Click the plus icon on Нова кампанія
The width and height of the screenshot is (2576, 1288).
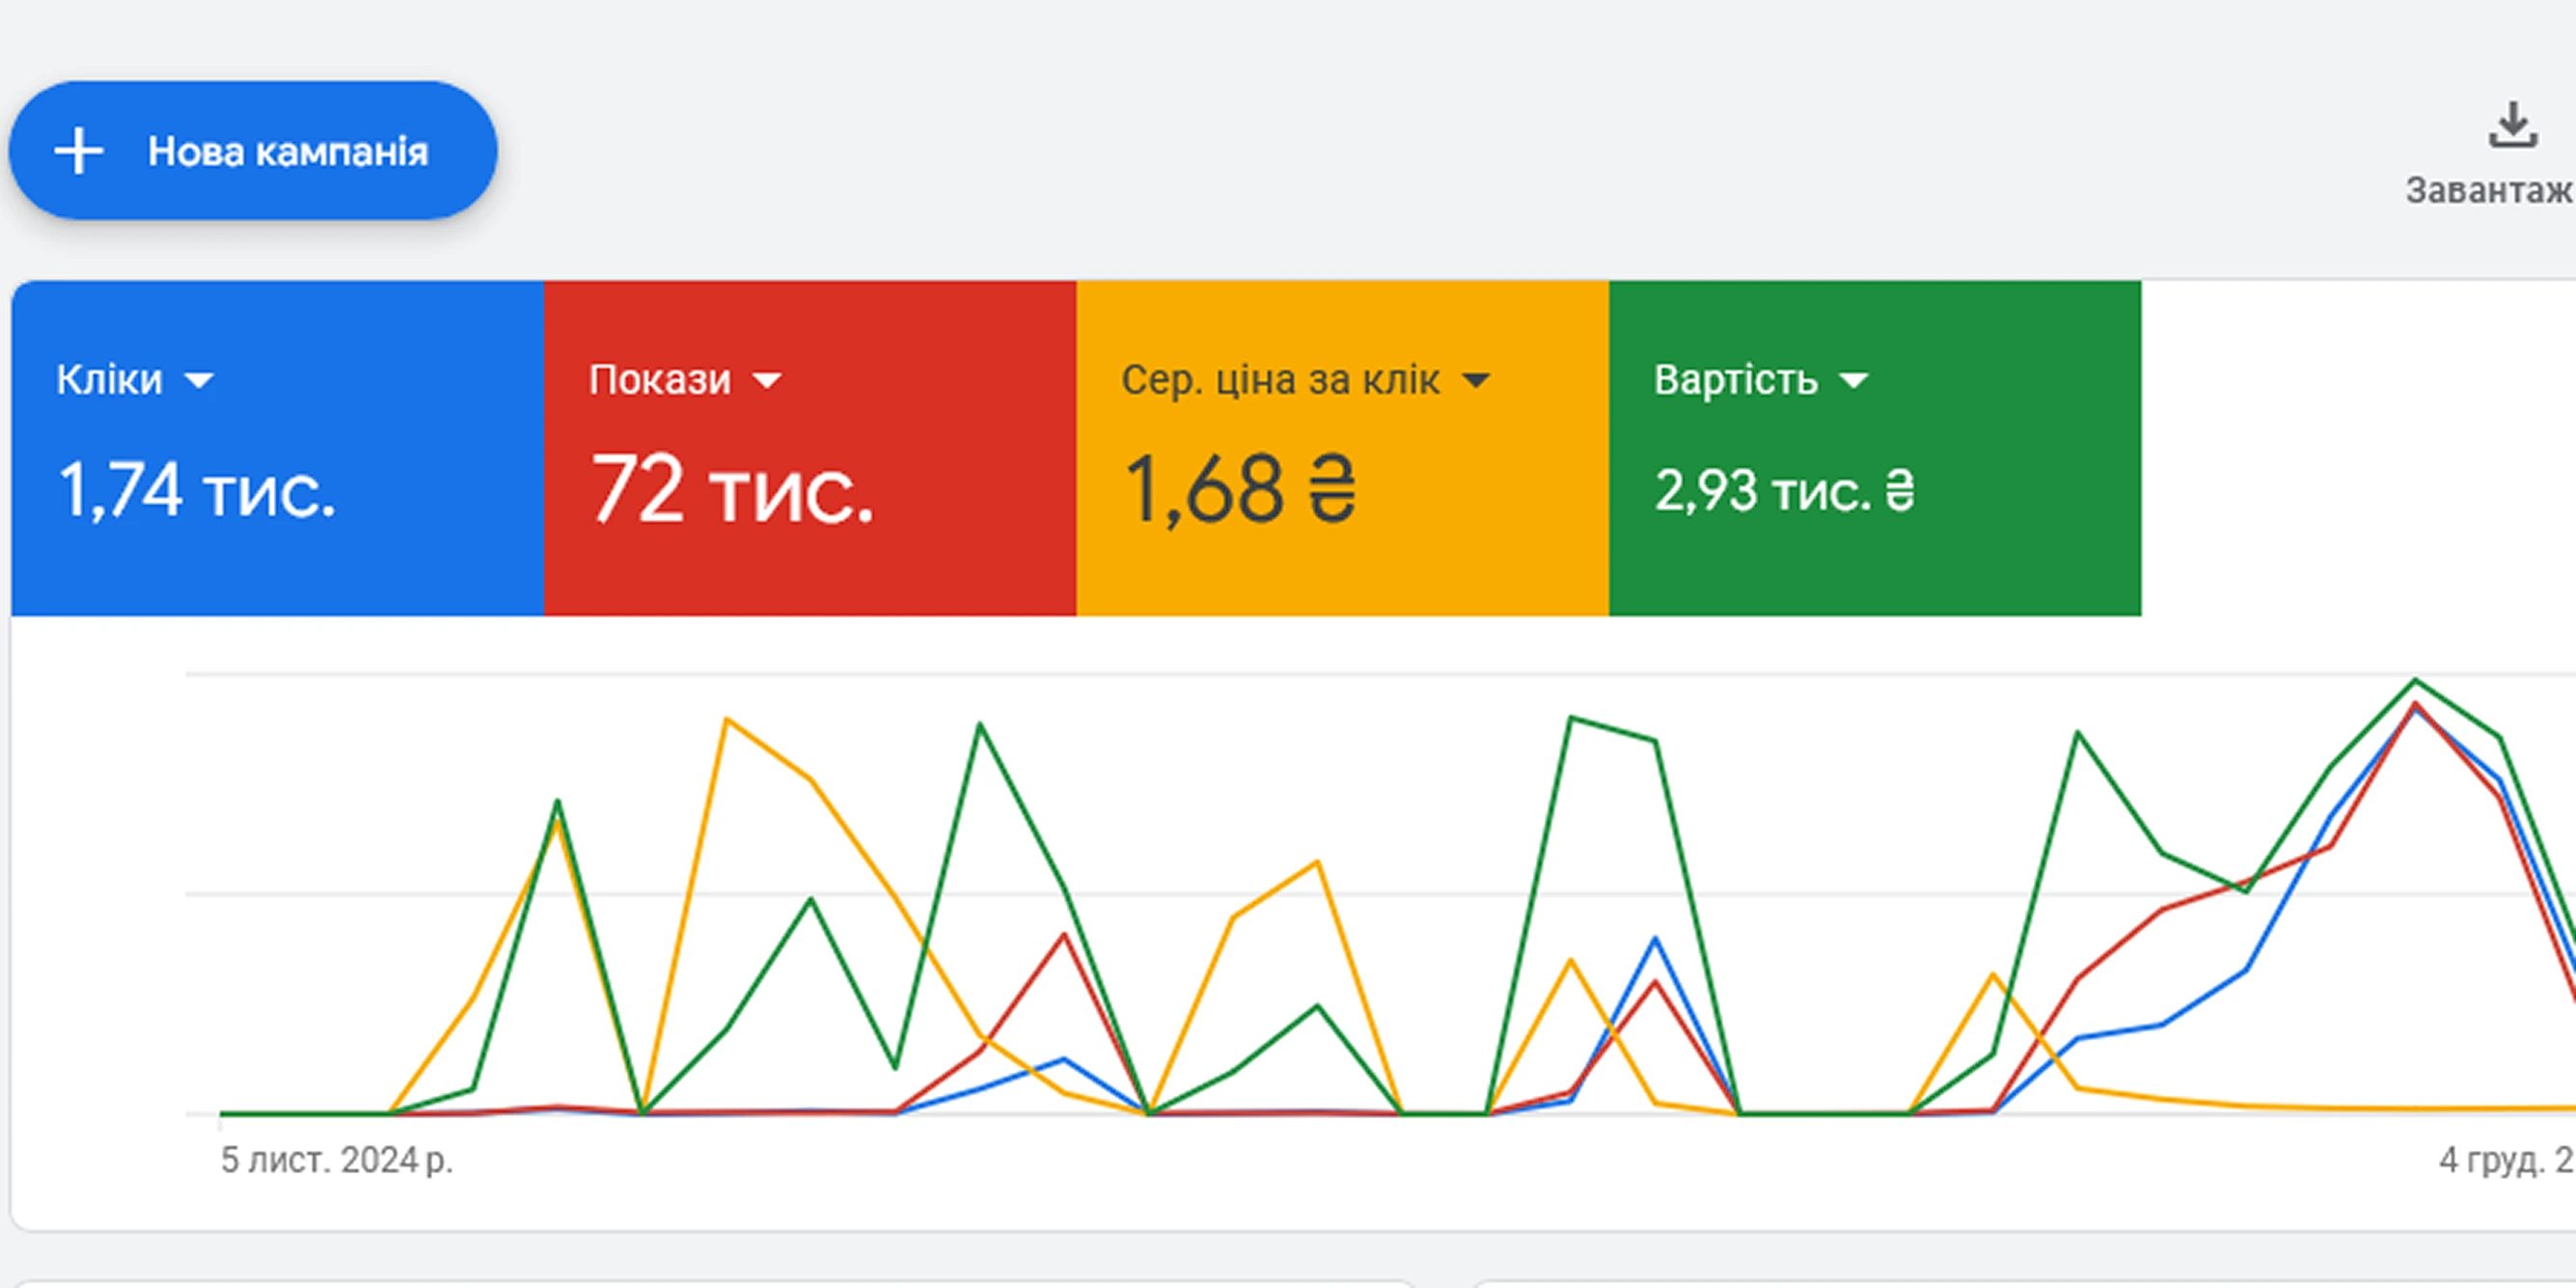79,152
